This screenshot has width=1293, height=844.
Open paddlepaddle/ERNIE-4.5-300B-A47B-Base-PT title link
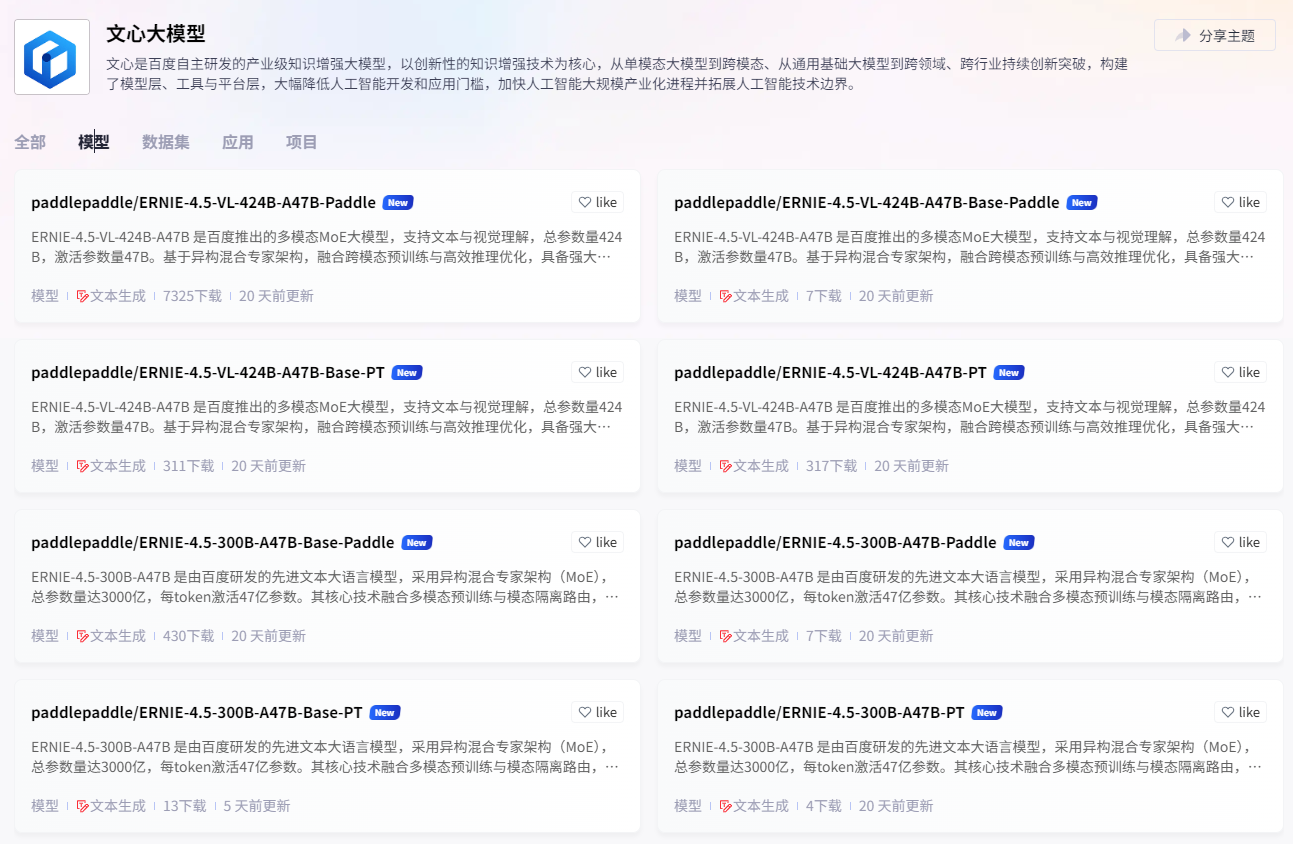click(197, 712)
